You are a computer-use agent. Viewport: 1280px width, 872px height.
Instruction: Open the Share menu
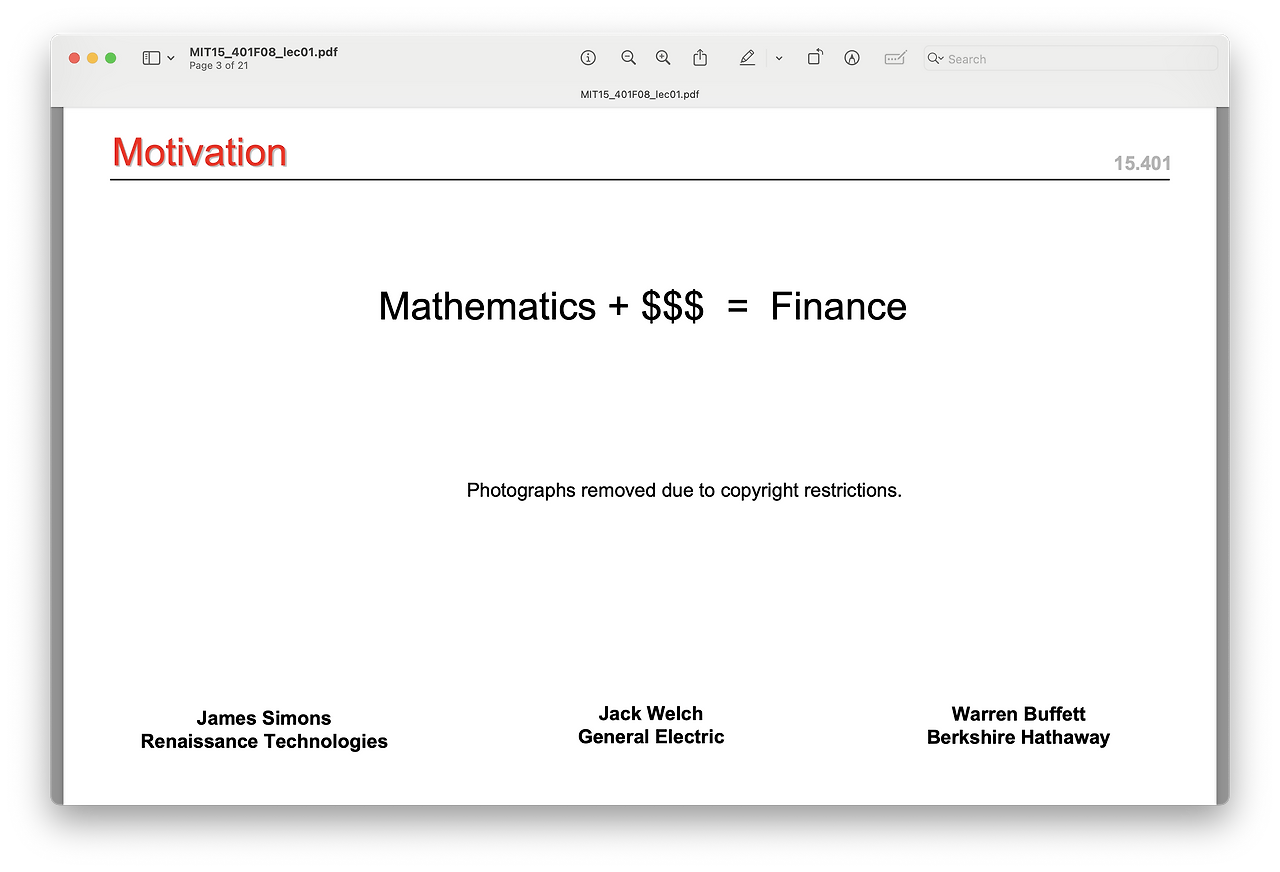click(700, 58)
